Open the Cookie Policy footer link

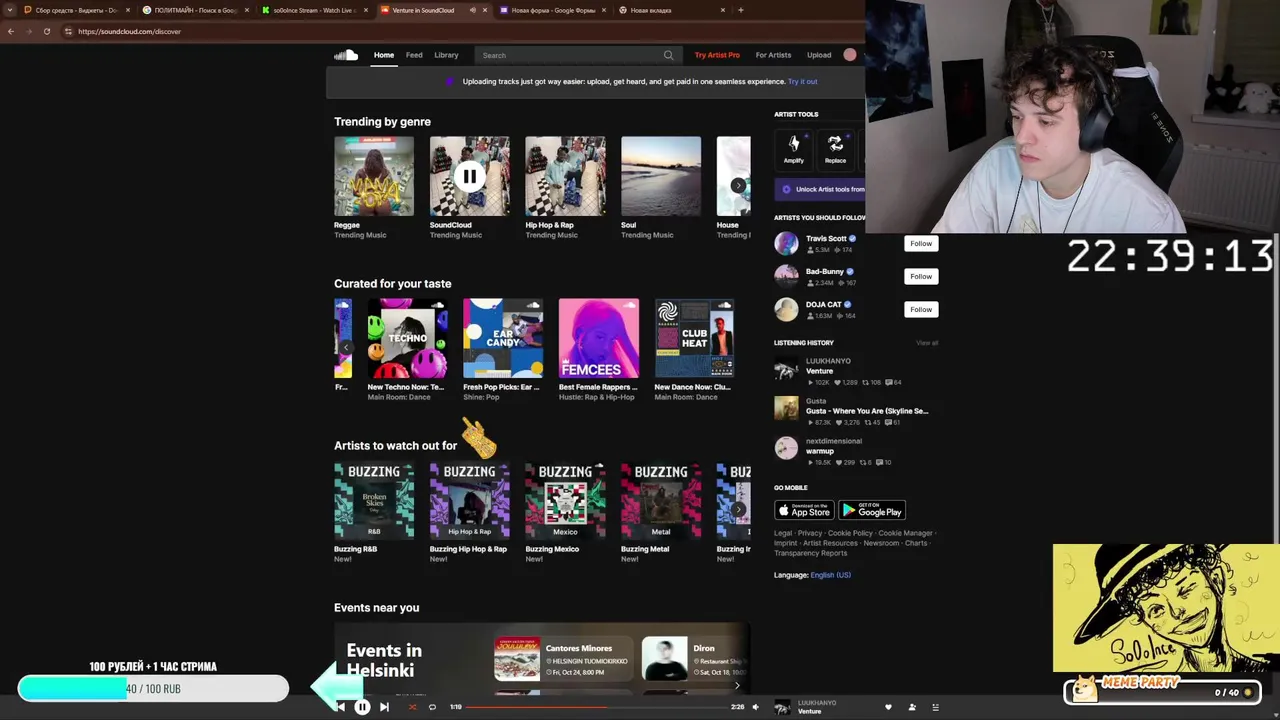point(850,533)
